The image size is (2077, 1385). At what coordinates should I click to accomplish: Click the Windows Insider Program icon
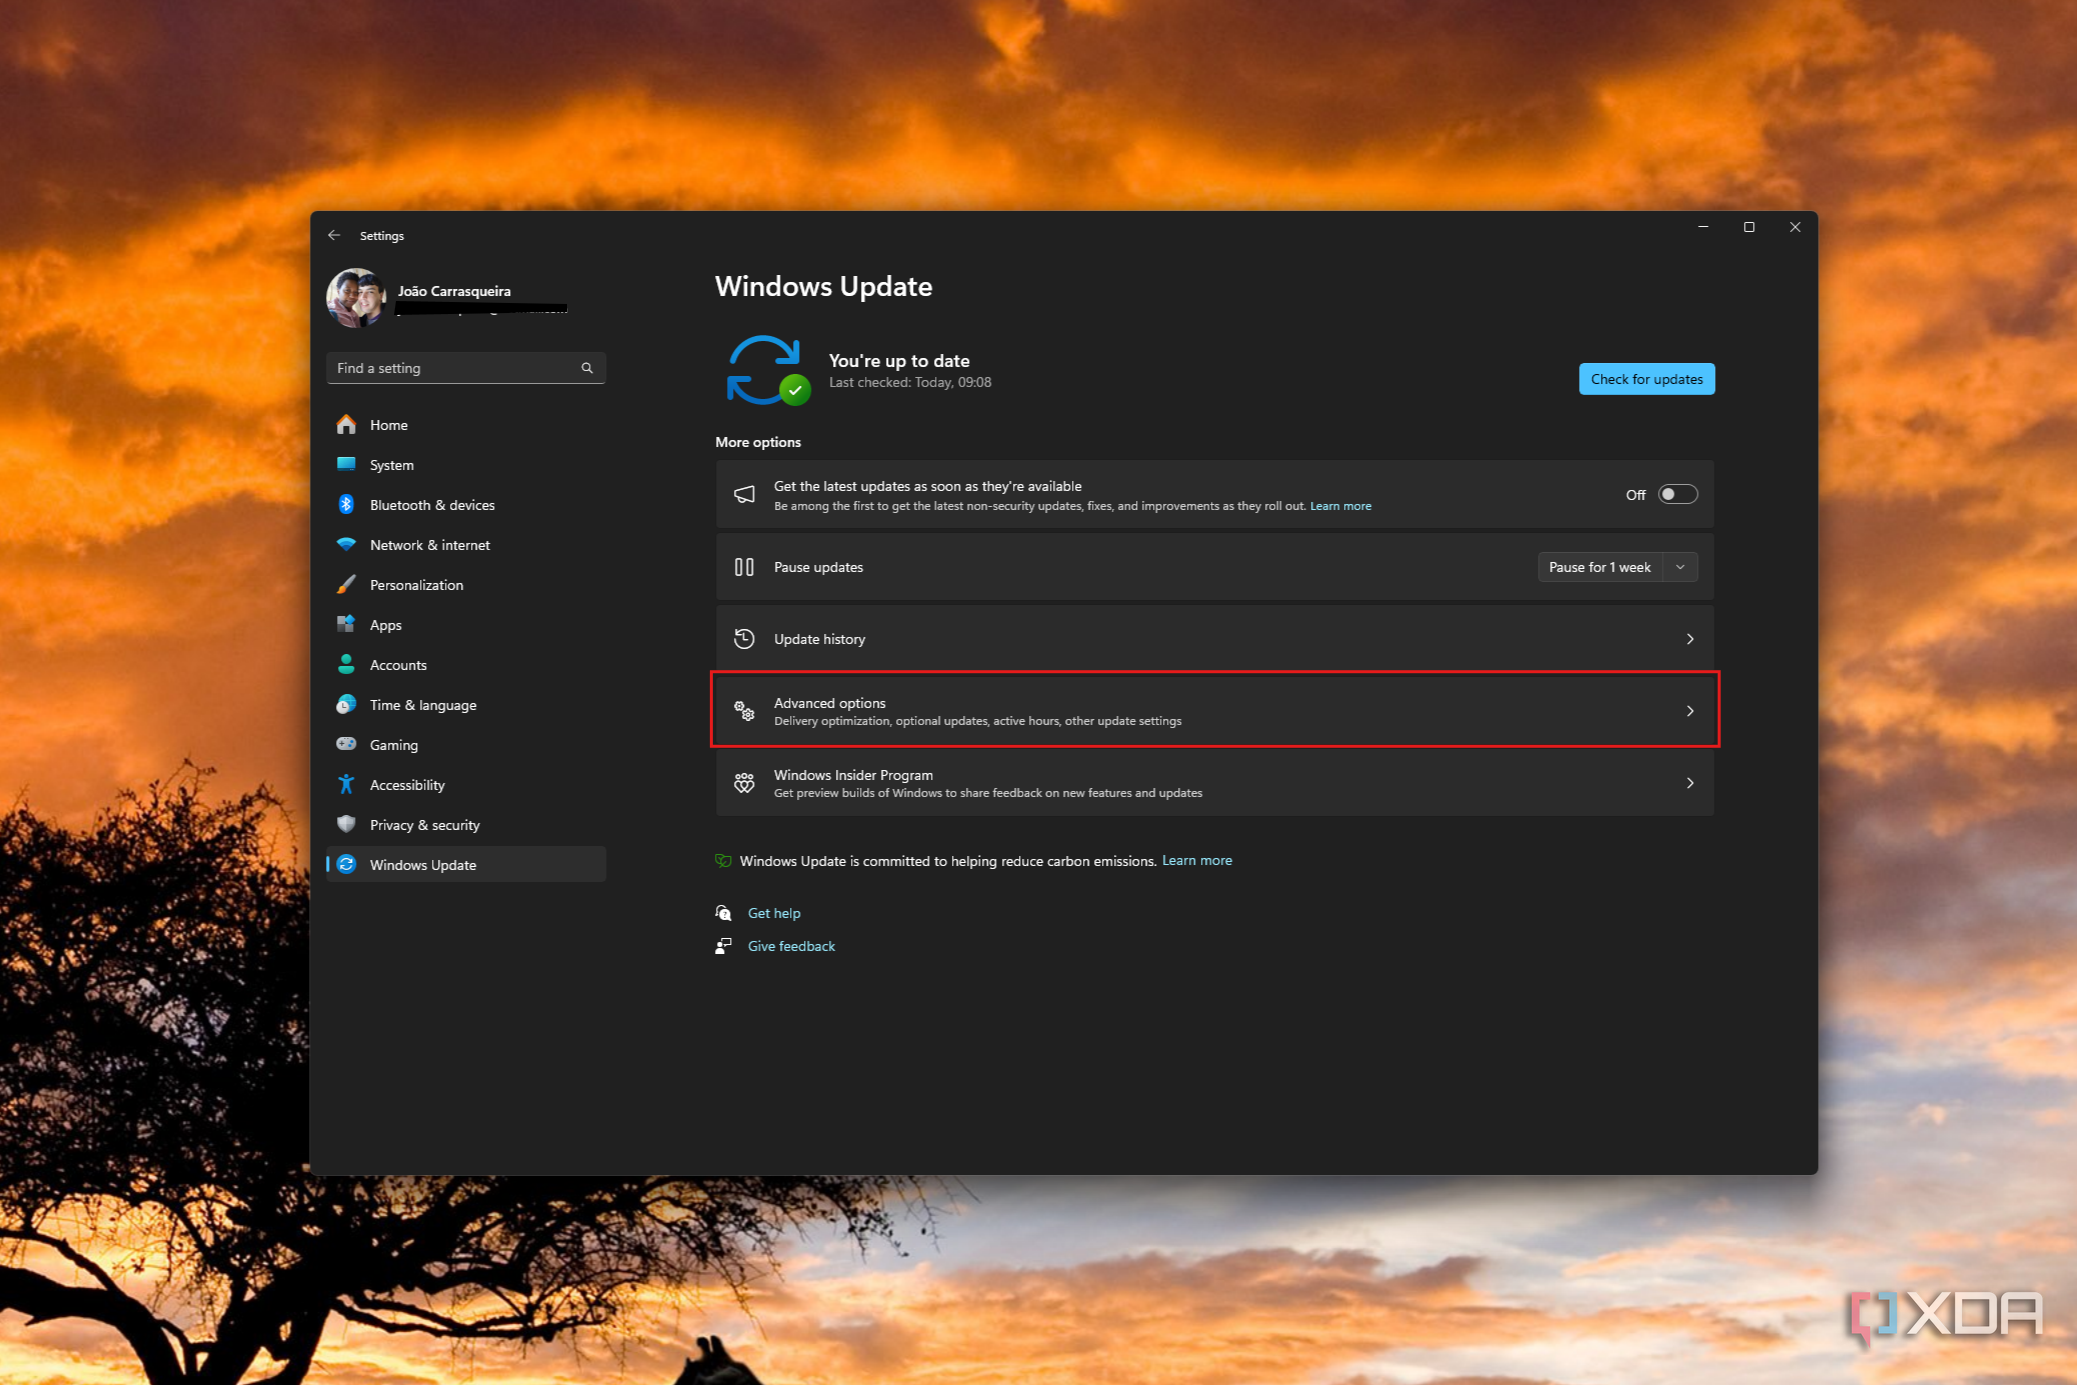pyautogui.click(x=744, y=783)
